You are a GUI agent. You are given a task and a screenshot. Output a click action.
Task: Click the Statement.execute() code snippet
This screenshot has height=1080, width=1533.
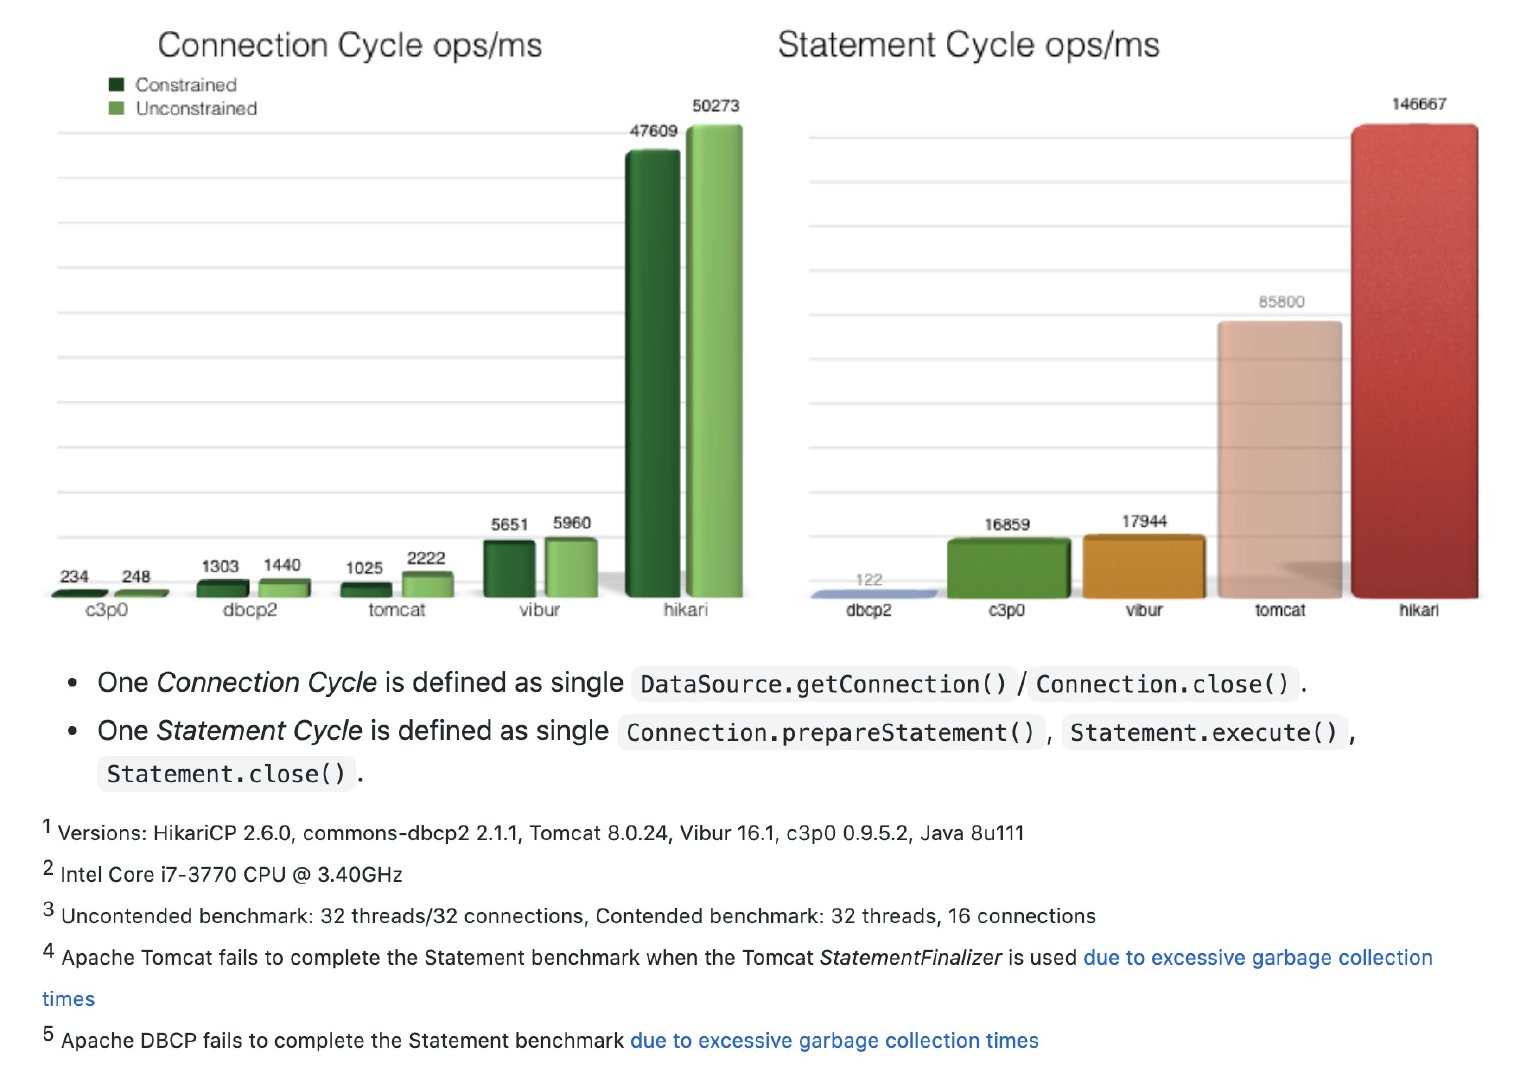(x=1203, y=733)
